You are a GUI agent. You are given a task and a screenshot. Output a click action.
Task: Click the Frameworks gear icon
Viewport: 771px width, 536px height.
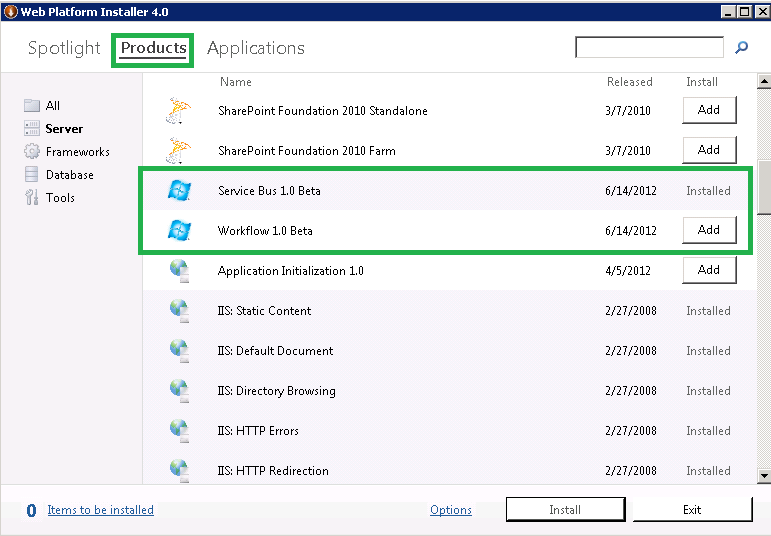pyautogui.click(x=32, y=151)
